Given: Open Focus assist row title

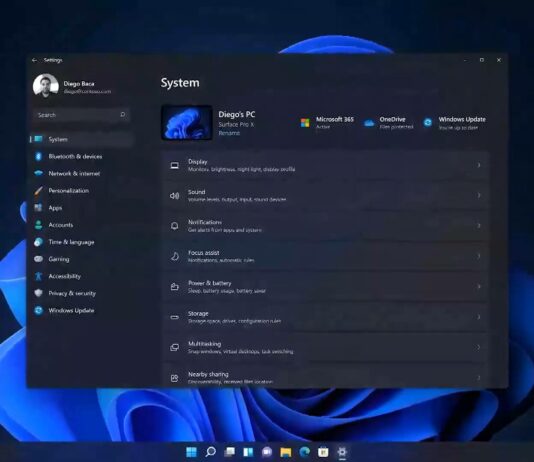Looking at the screenshot, I should (203, 253).
